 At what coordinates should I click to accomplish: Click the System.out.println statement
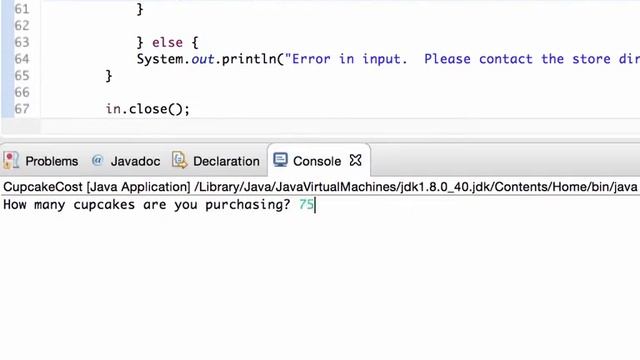[x=388, y=59]
